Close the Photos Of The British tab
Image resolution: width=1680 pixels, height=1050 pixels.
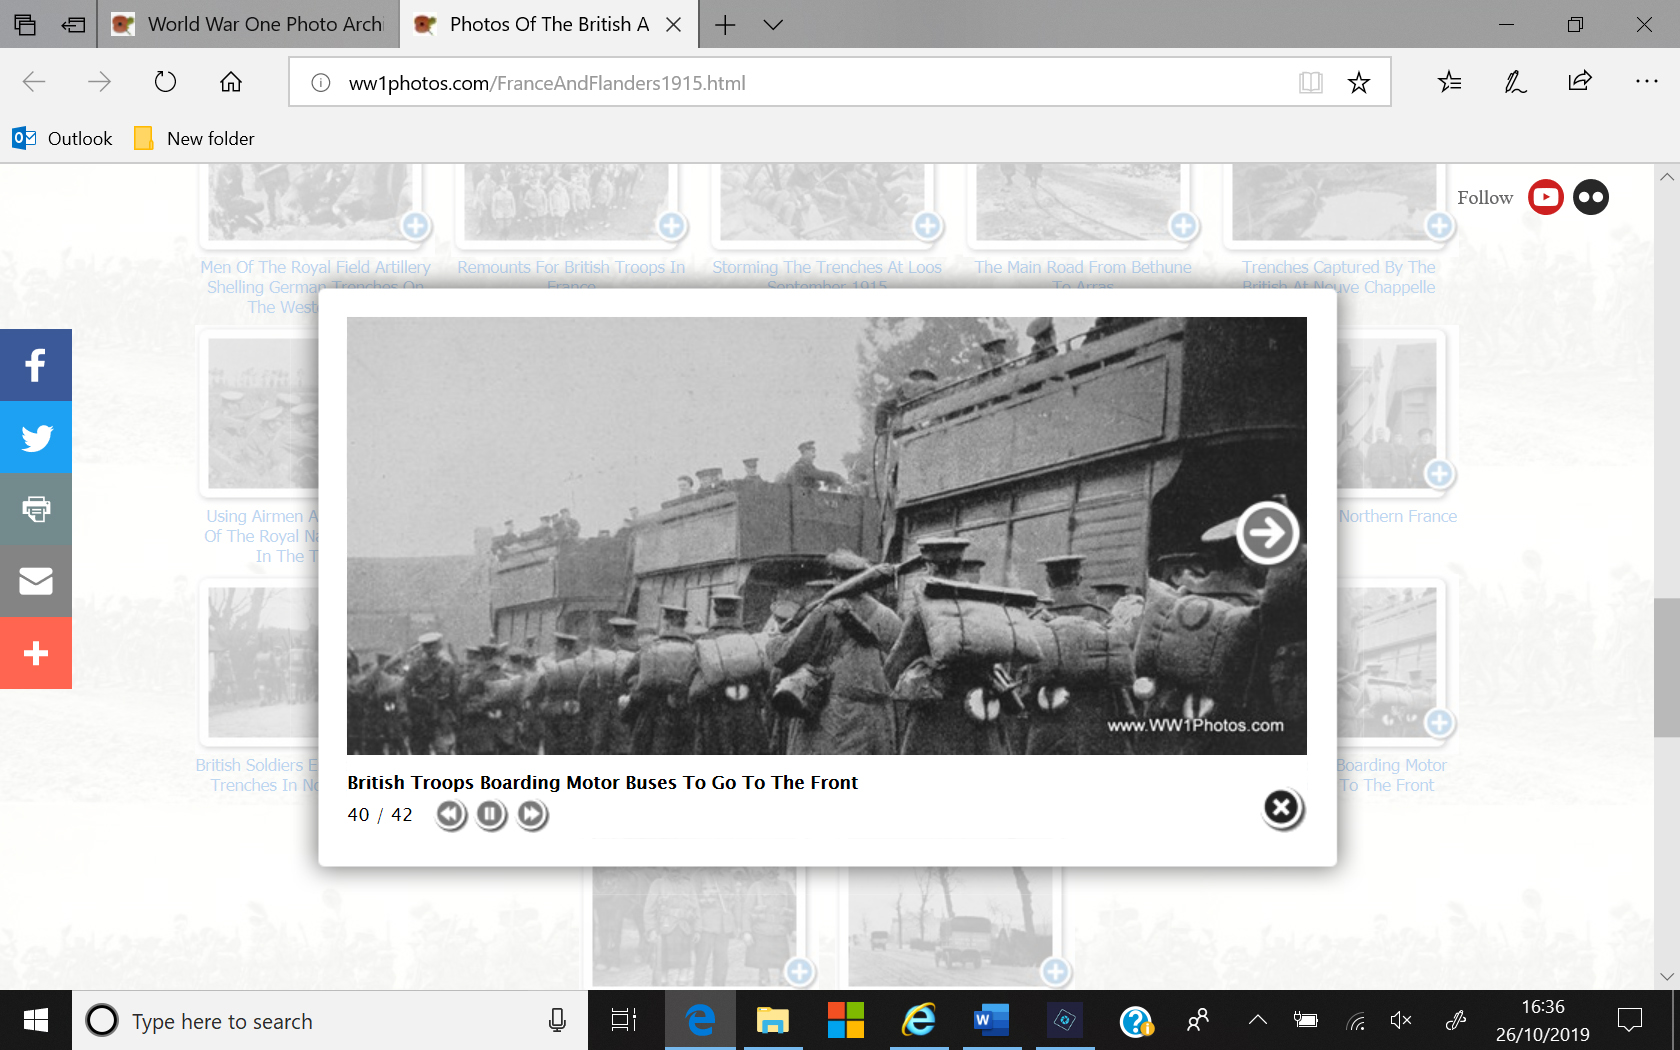click(674, 24)
